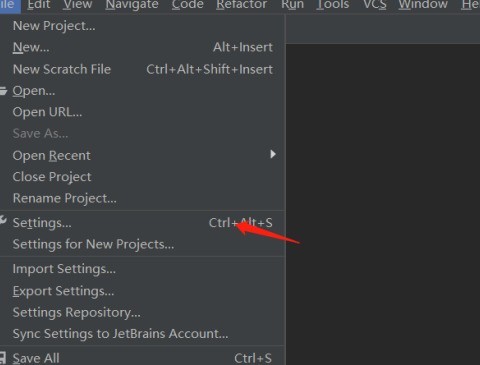The image size is (480, 365).
Task: Choose New Project... from the File menu
Action: [x=143, y=26]
